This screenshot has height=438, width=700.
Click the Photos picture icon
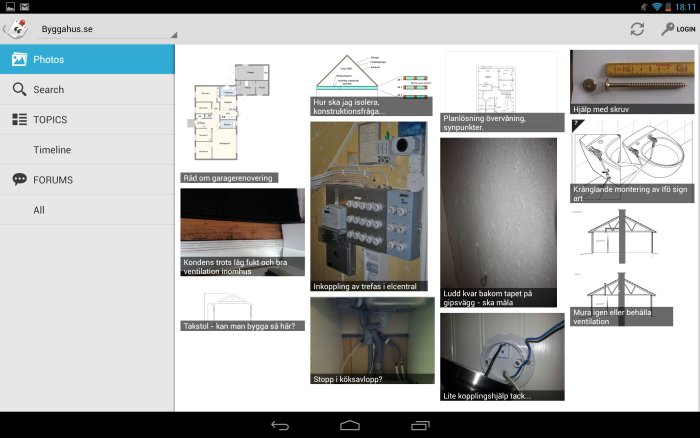pos(19,59)
